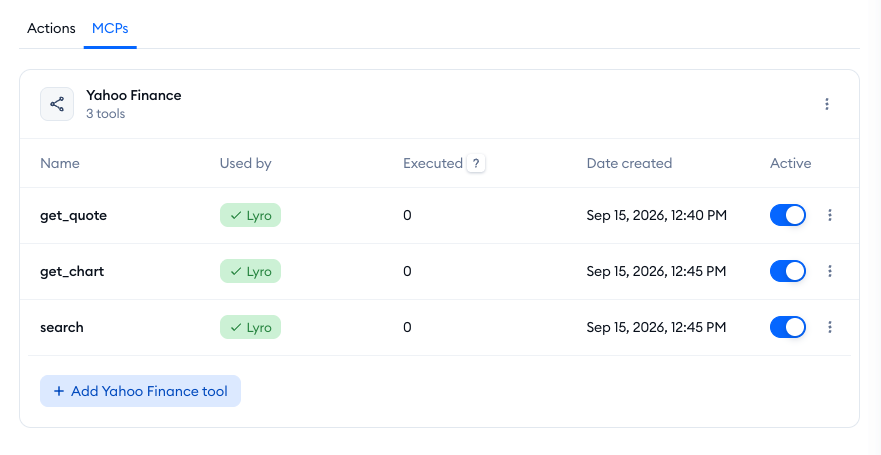The height and width of the screenshot is (455, 881).
Task: Select the MCPs tab
Action: point(110,28)
